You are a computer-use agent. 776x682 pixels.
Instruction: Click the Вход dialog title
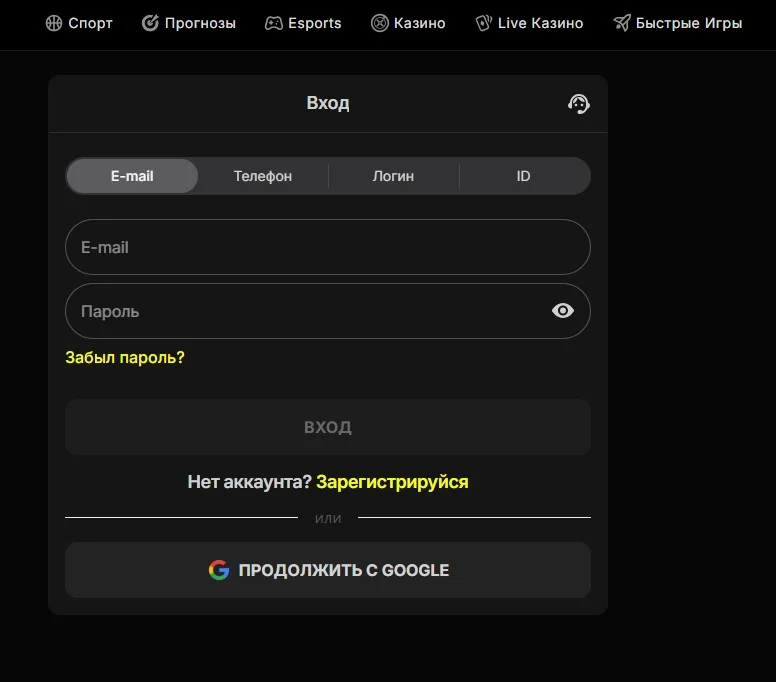click(x=328, y=103)
